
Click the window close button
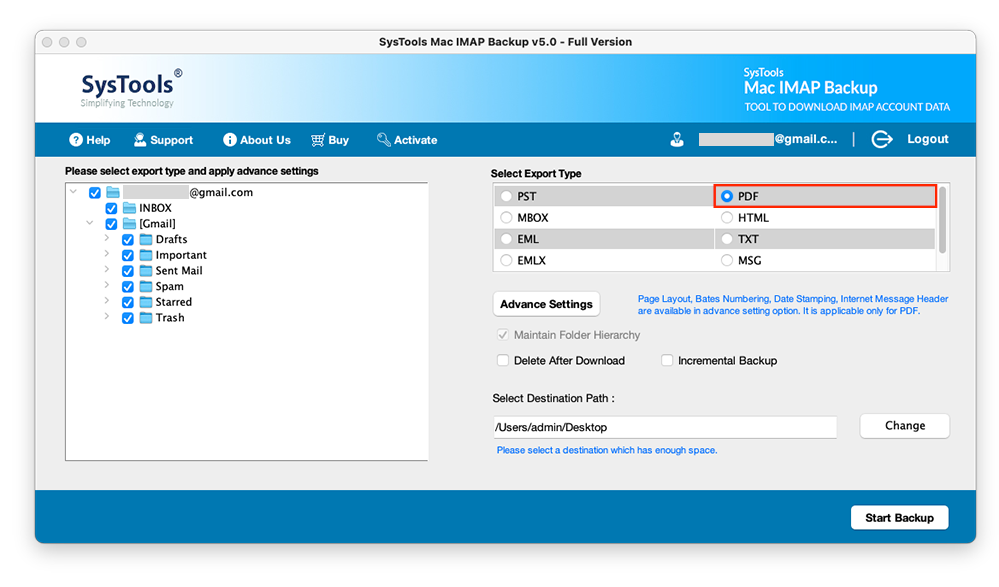click(47, 42)
